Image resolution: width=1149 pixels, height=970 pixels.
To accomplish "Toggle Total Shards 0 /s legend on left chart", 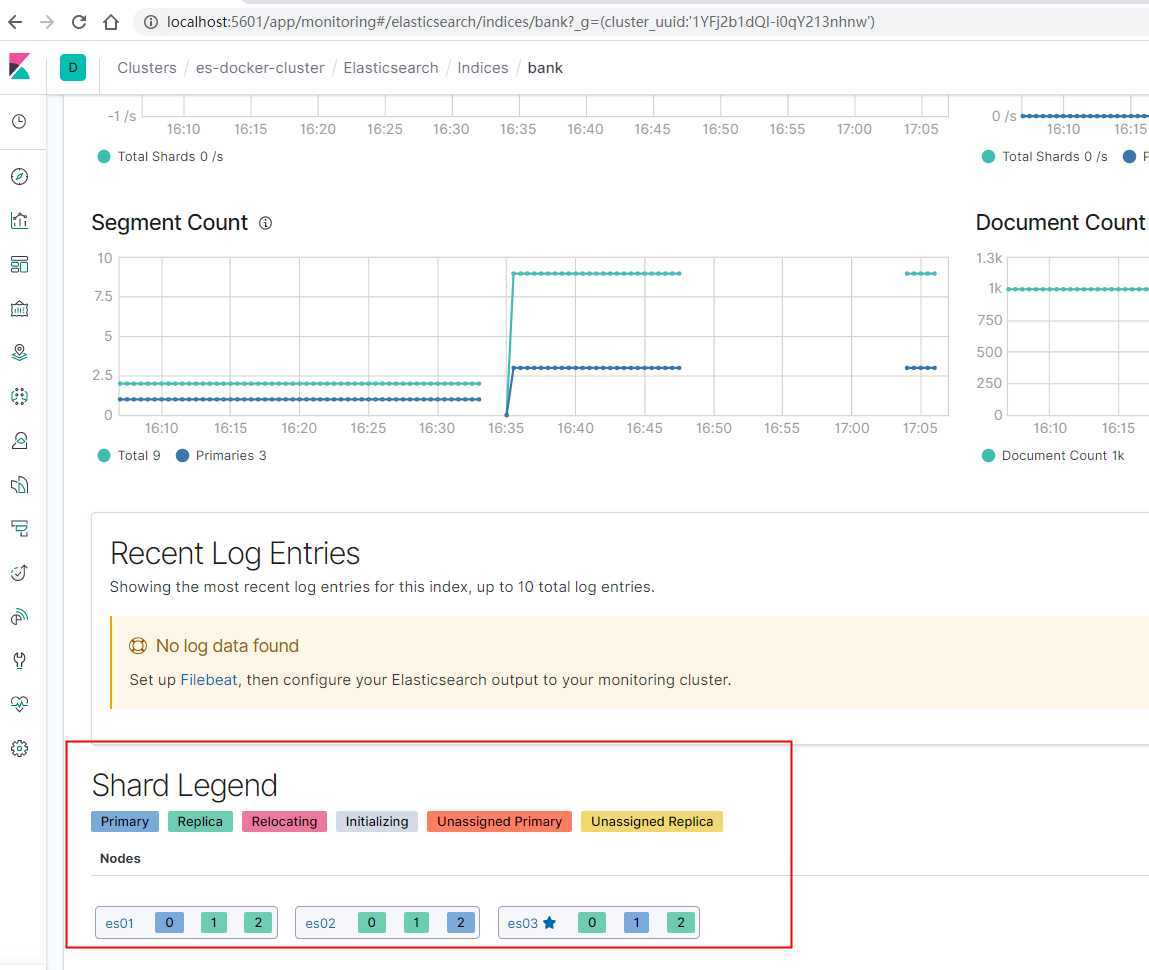I will click(x=160, y=157).
